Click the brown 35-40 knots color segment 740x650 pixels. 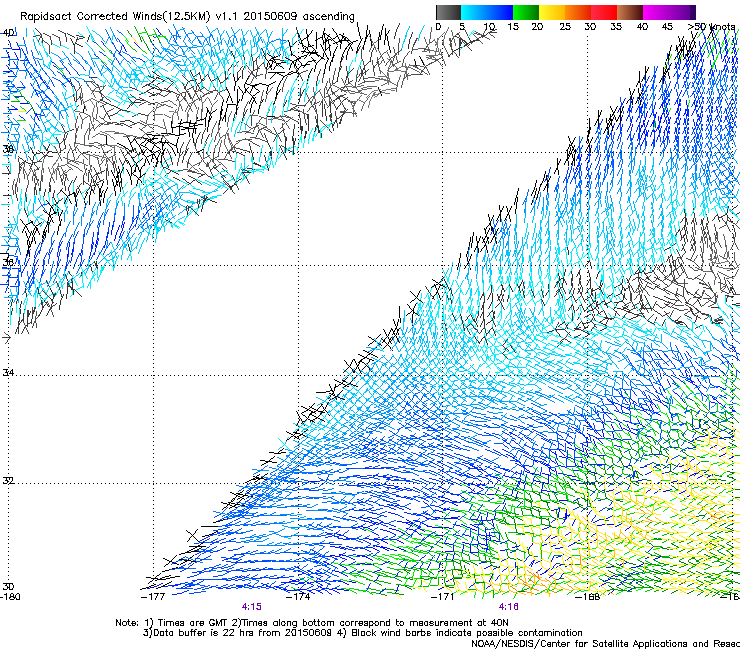pos(630,12)
